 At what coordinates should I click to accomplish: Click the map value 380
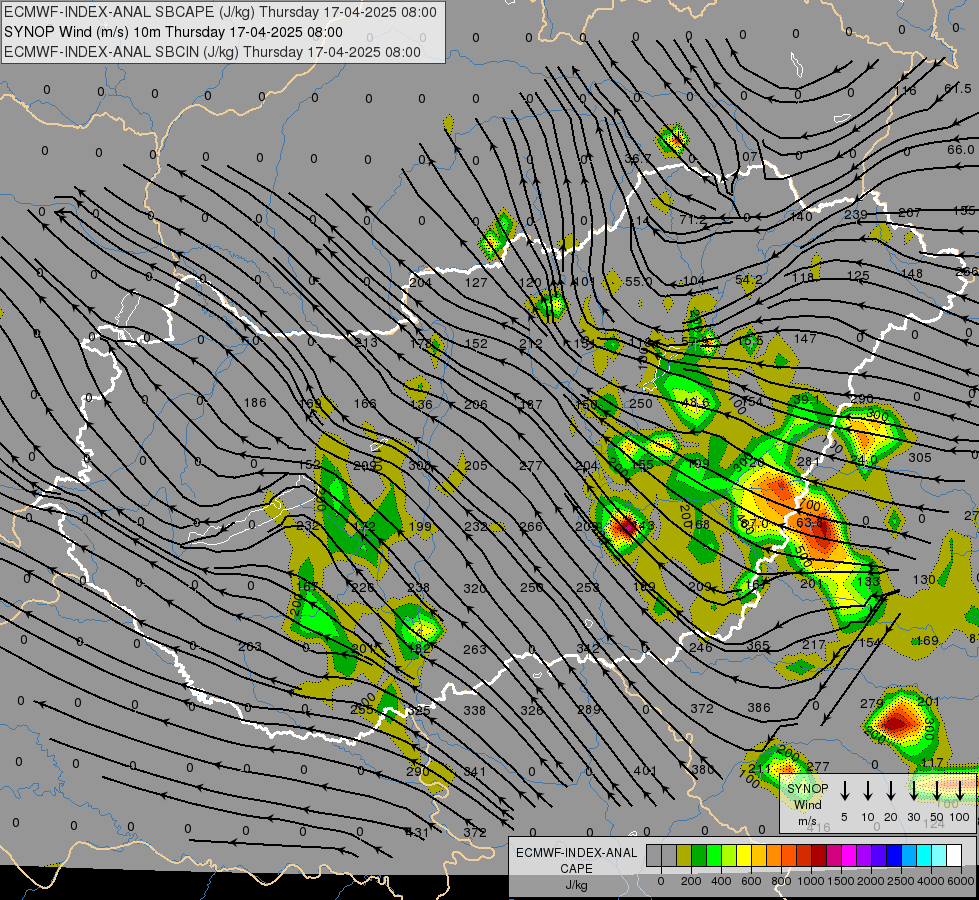tap(702, 769)
